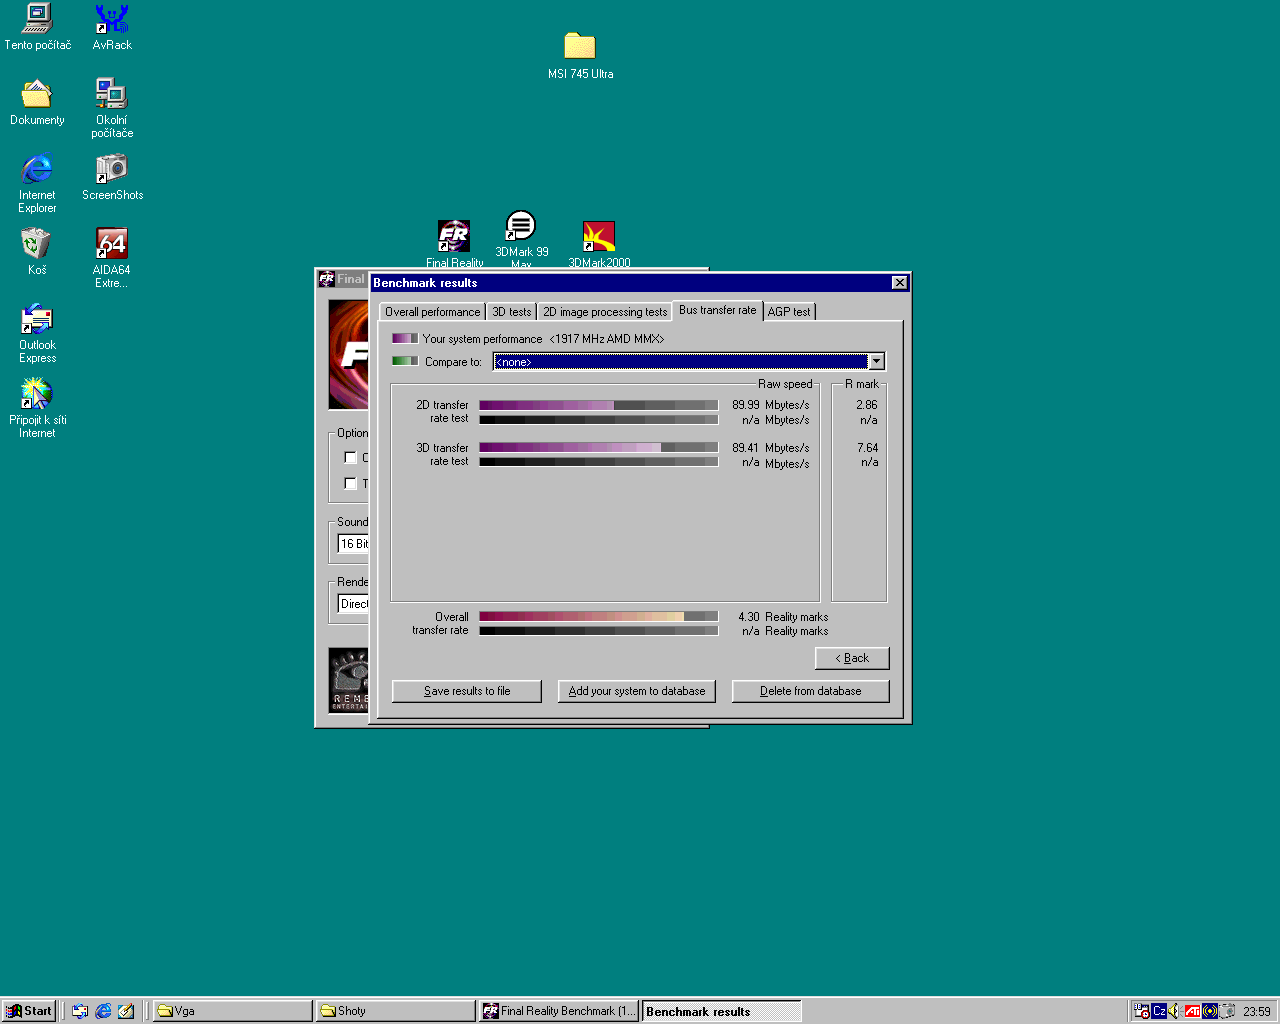Open the 2D image processing tests tab

[604, 312]
